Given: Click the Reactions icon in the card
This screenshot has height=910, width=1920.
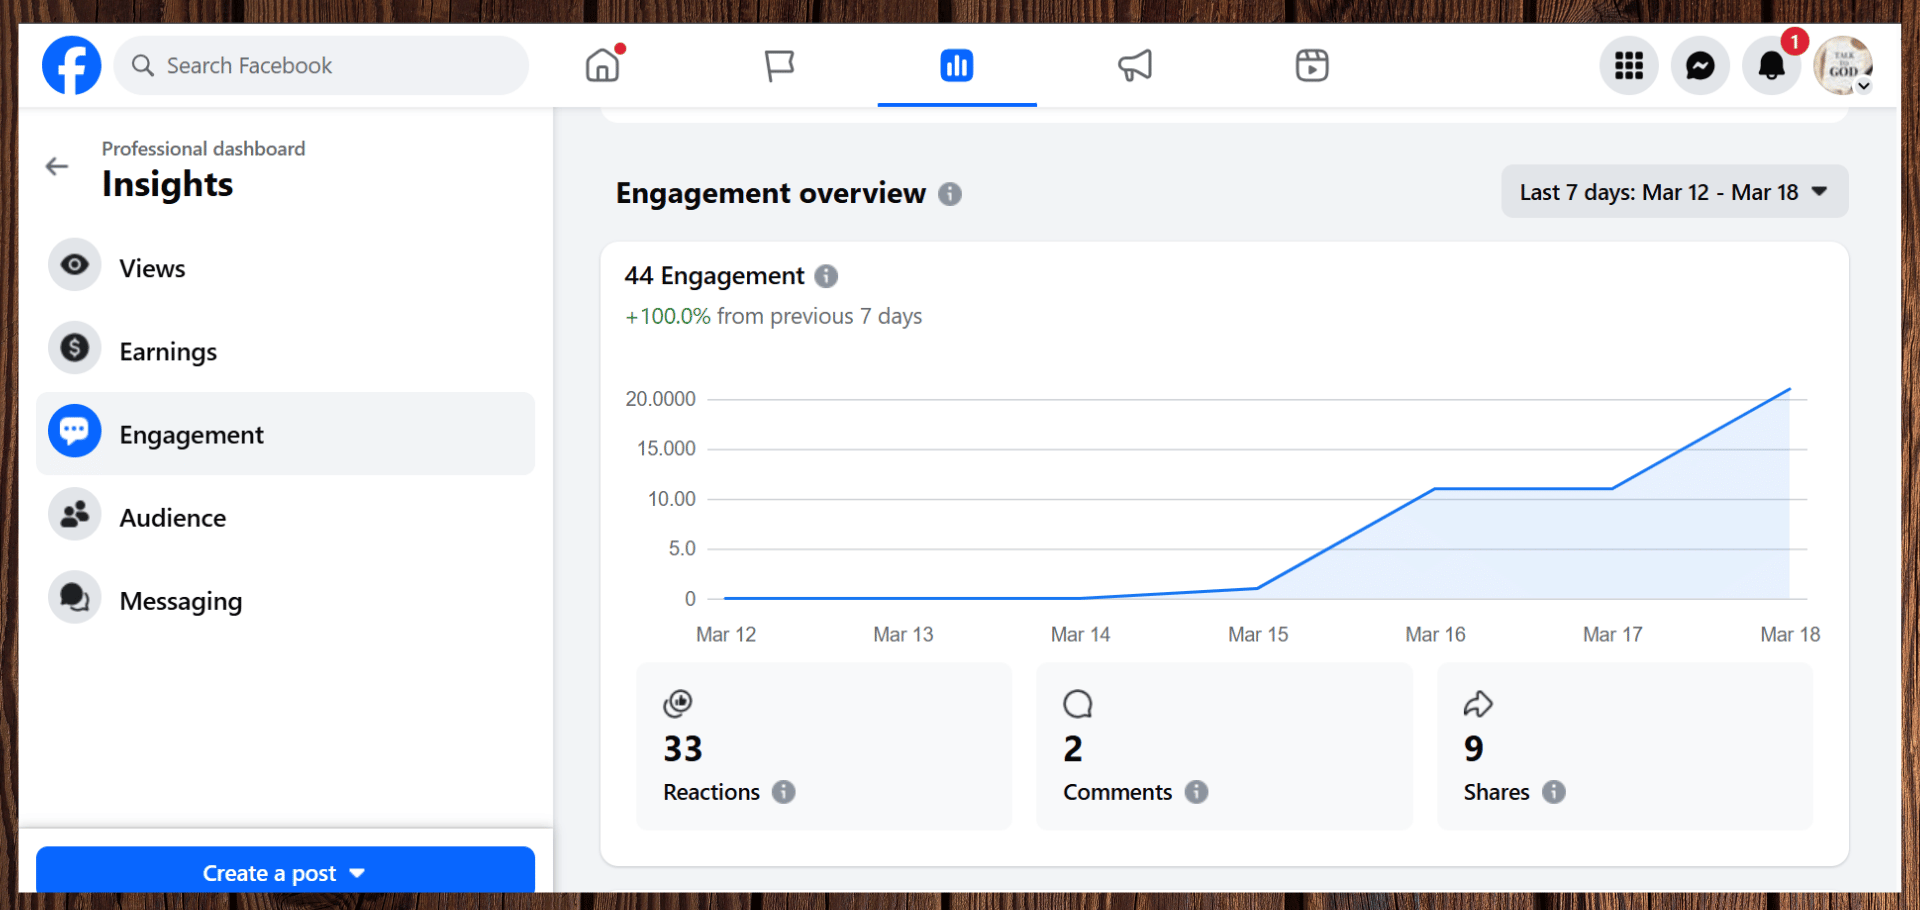Looking at the screenshot, I should coord(678,704).
